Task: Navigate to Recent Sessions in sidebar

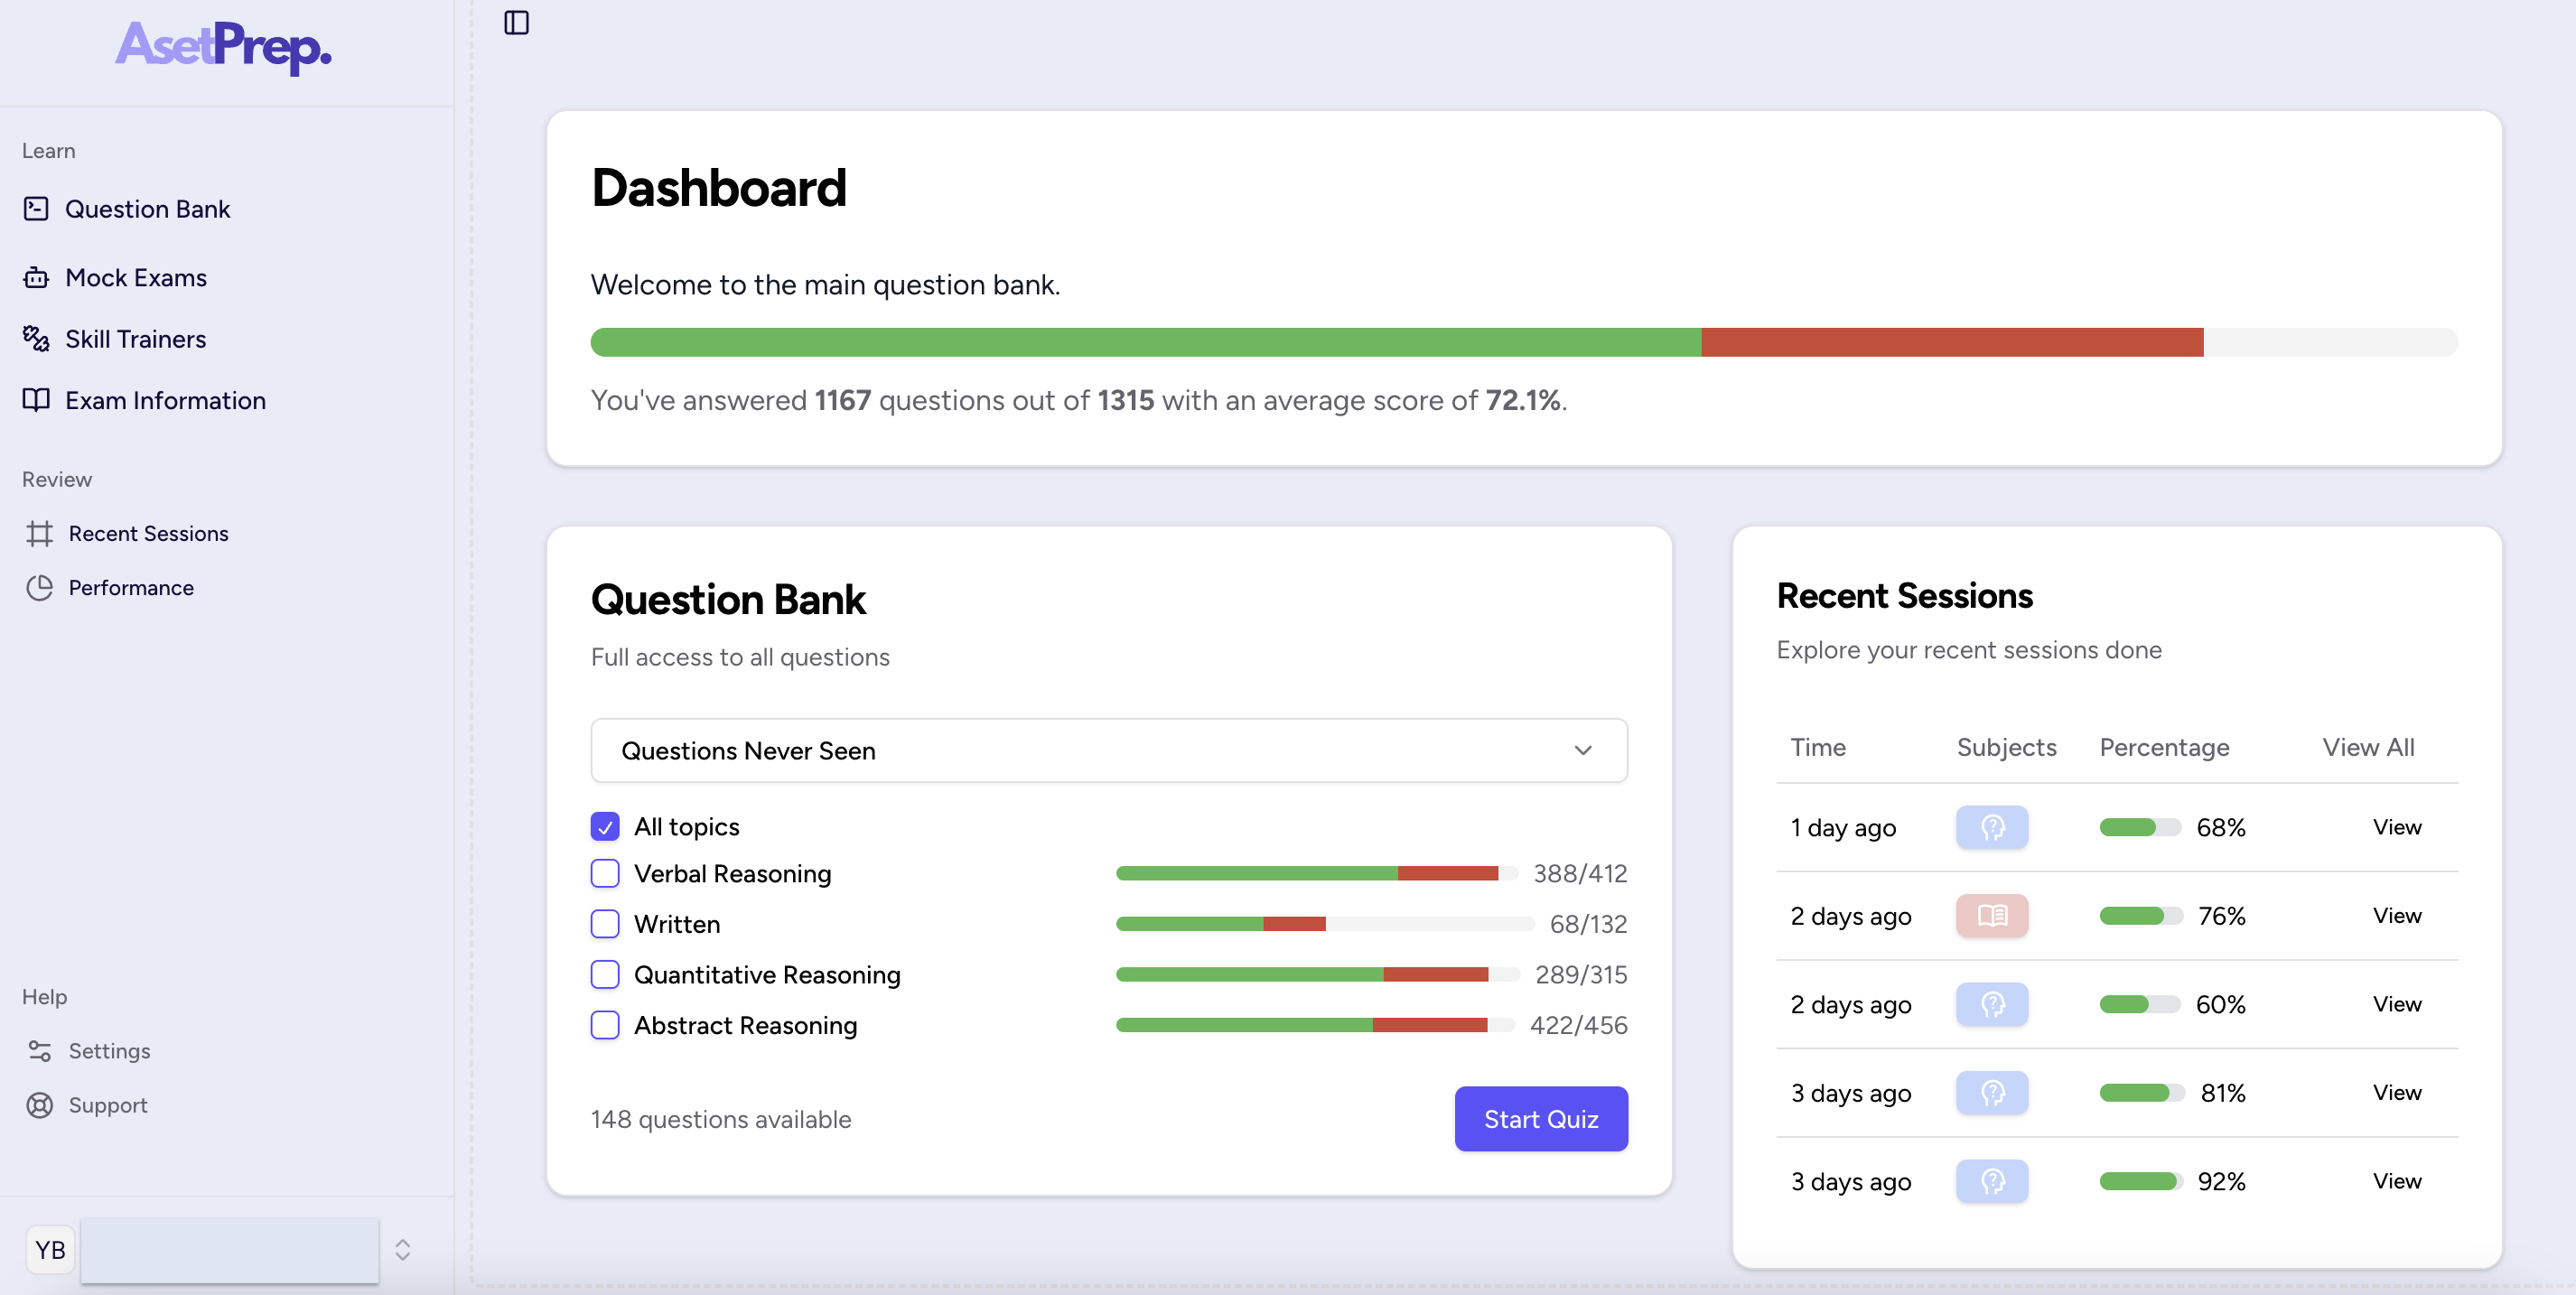Action: [148, 533]
